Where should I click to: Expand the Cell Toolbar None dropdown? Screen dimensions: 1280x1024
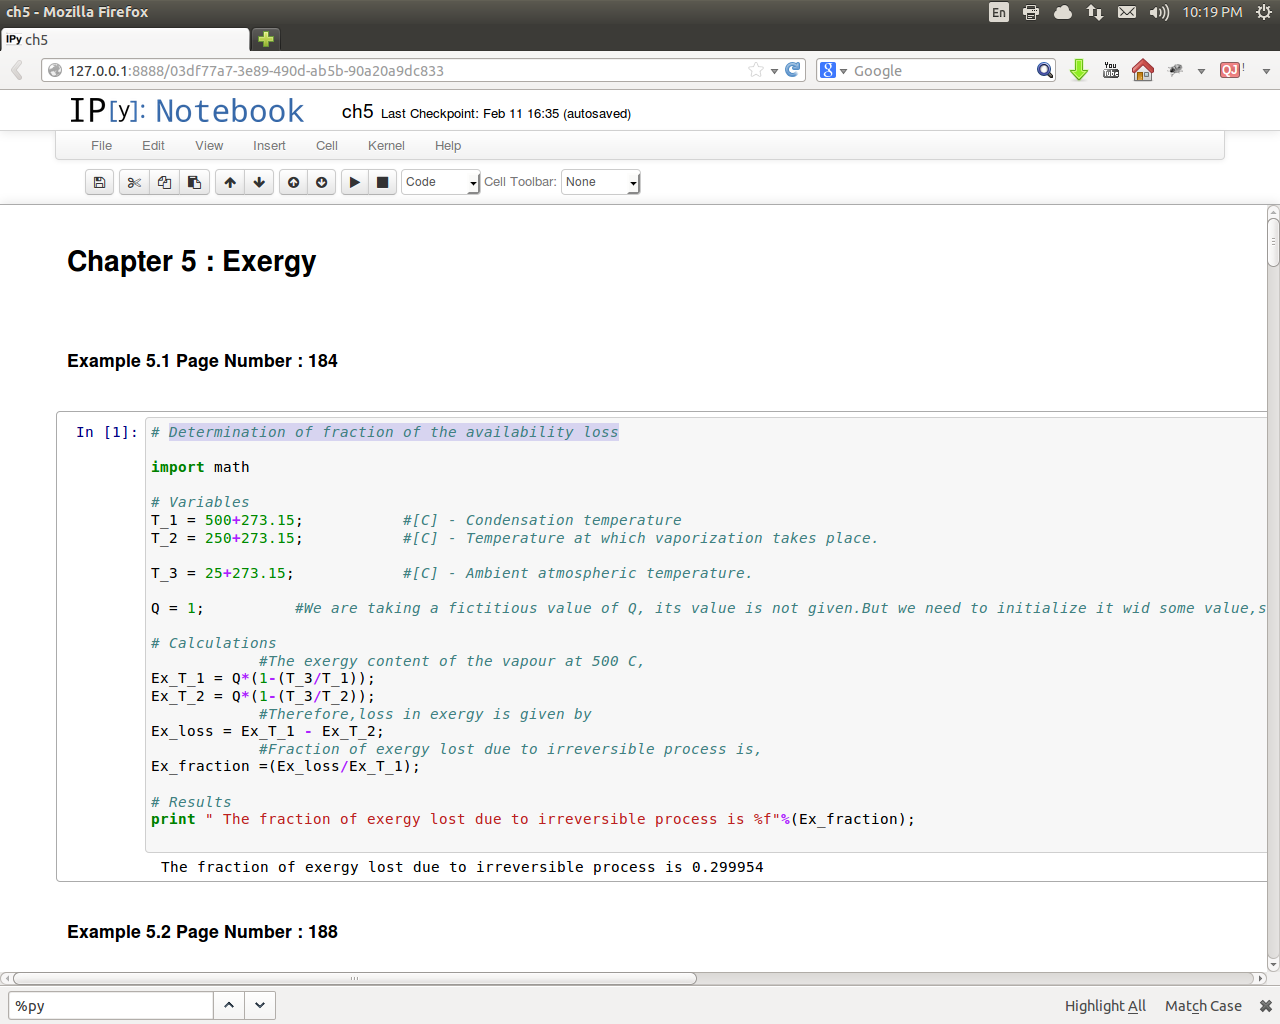click(x=600, y=182)
